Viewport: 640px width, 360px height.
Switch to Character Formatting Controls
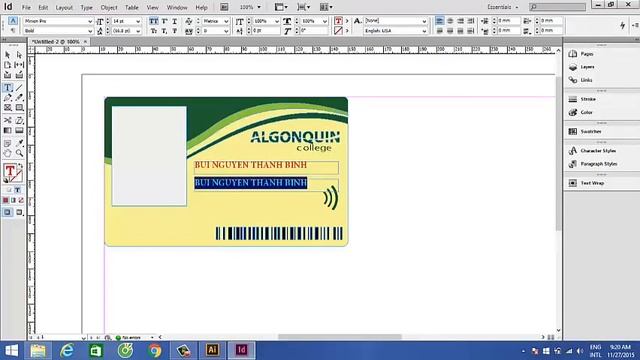(13, 21)
